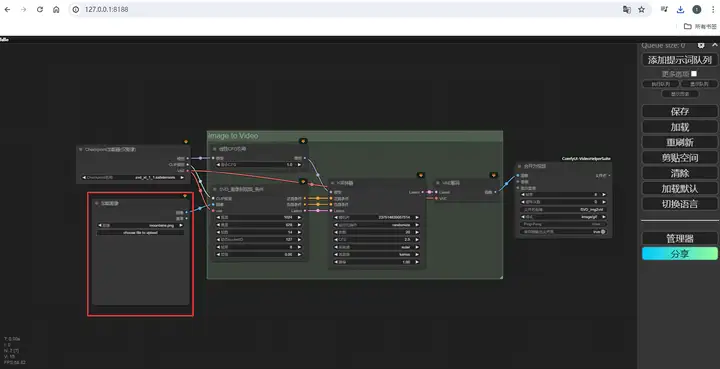Viewport: 720px width, 369px height.
Task: Click the fox badge above the Load Image node
Action: [185, 196]
